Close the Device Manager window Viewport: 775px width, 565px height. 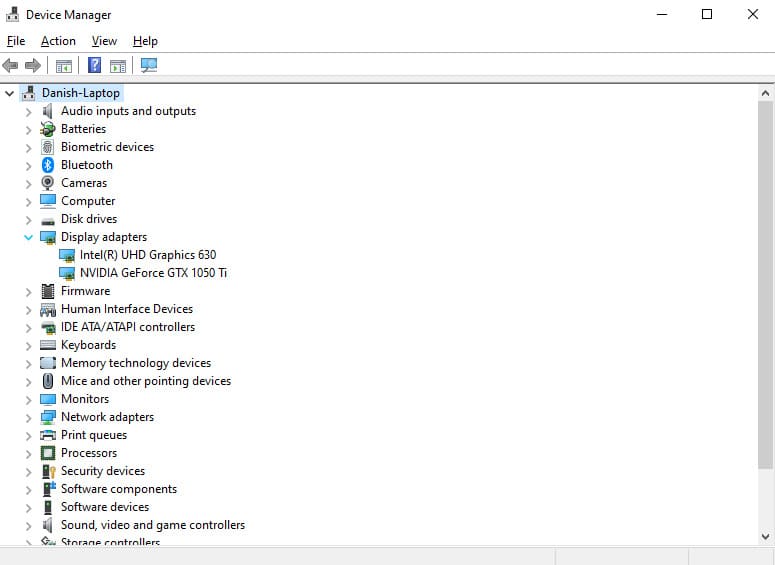coord(752,14)
